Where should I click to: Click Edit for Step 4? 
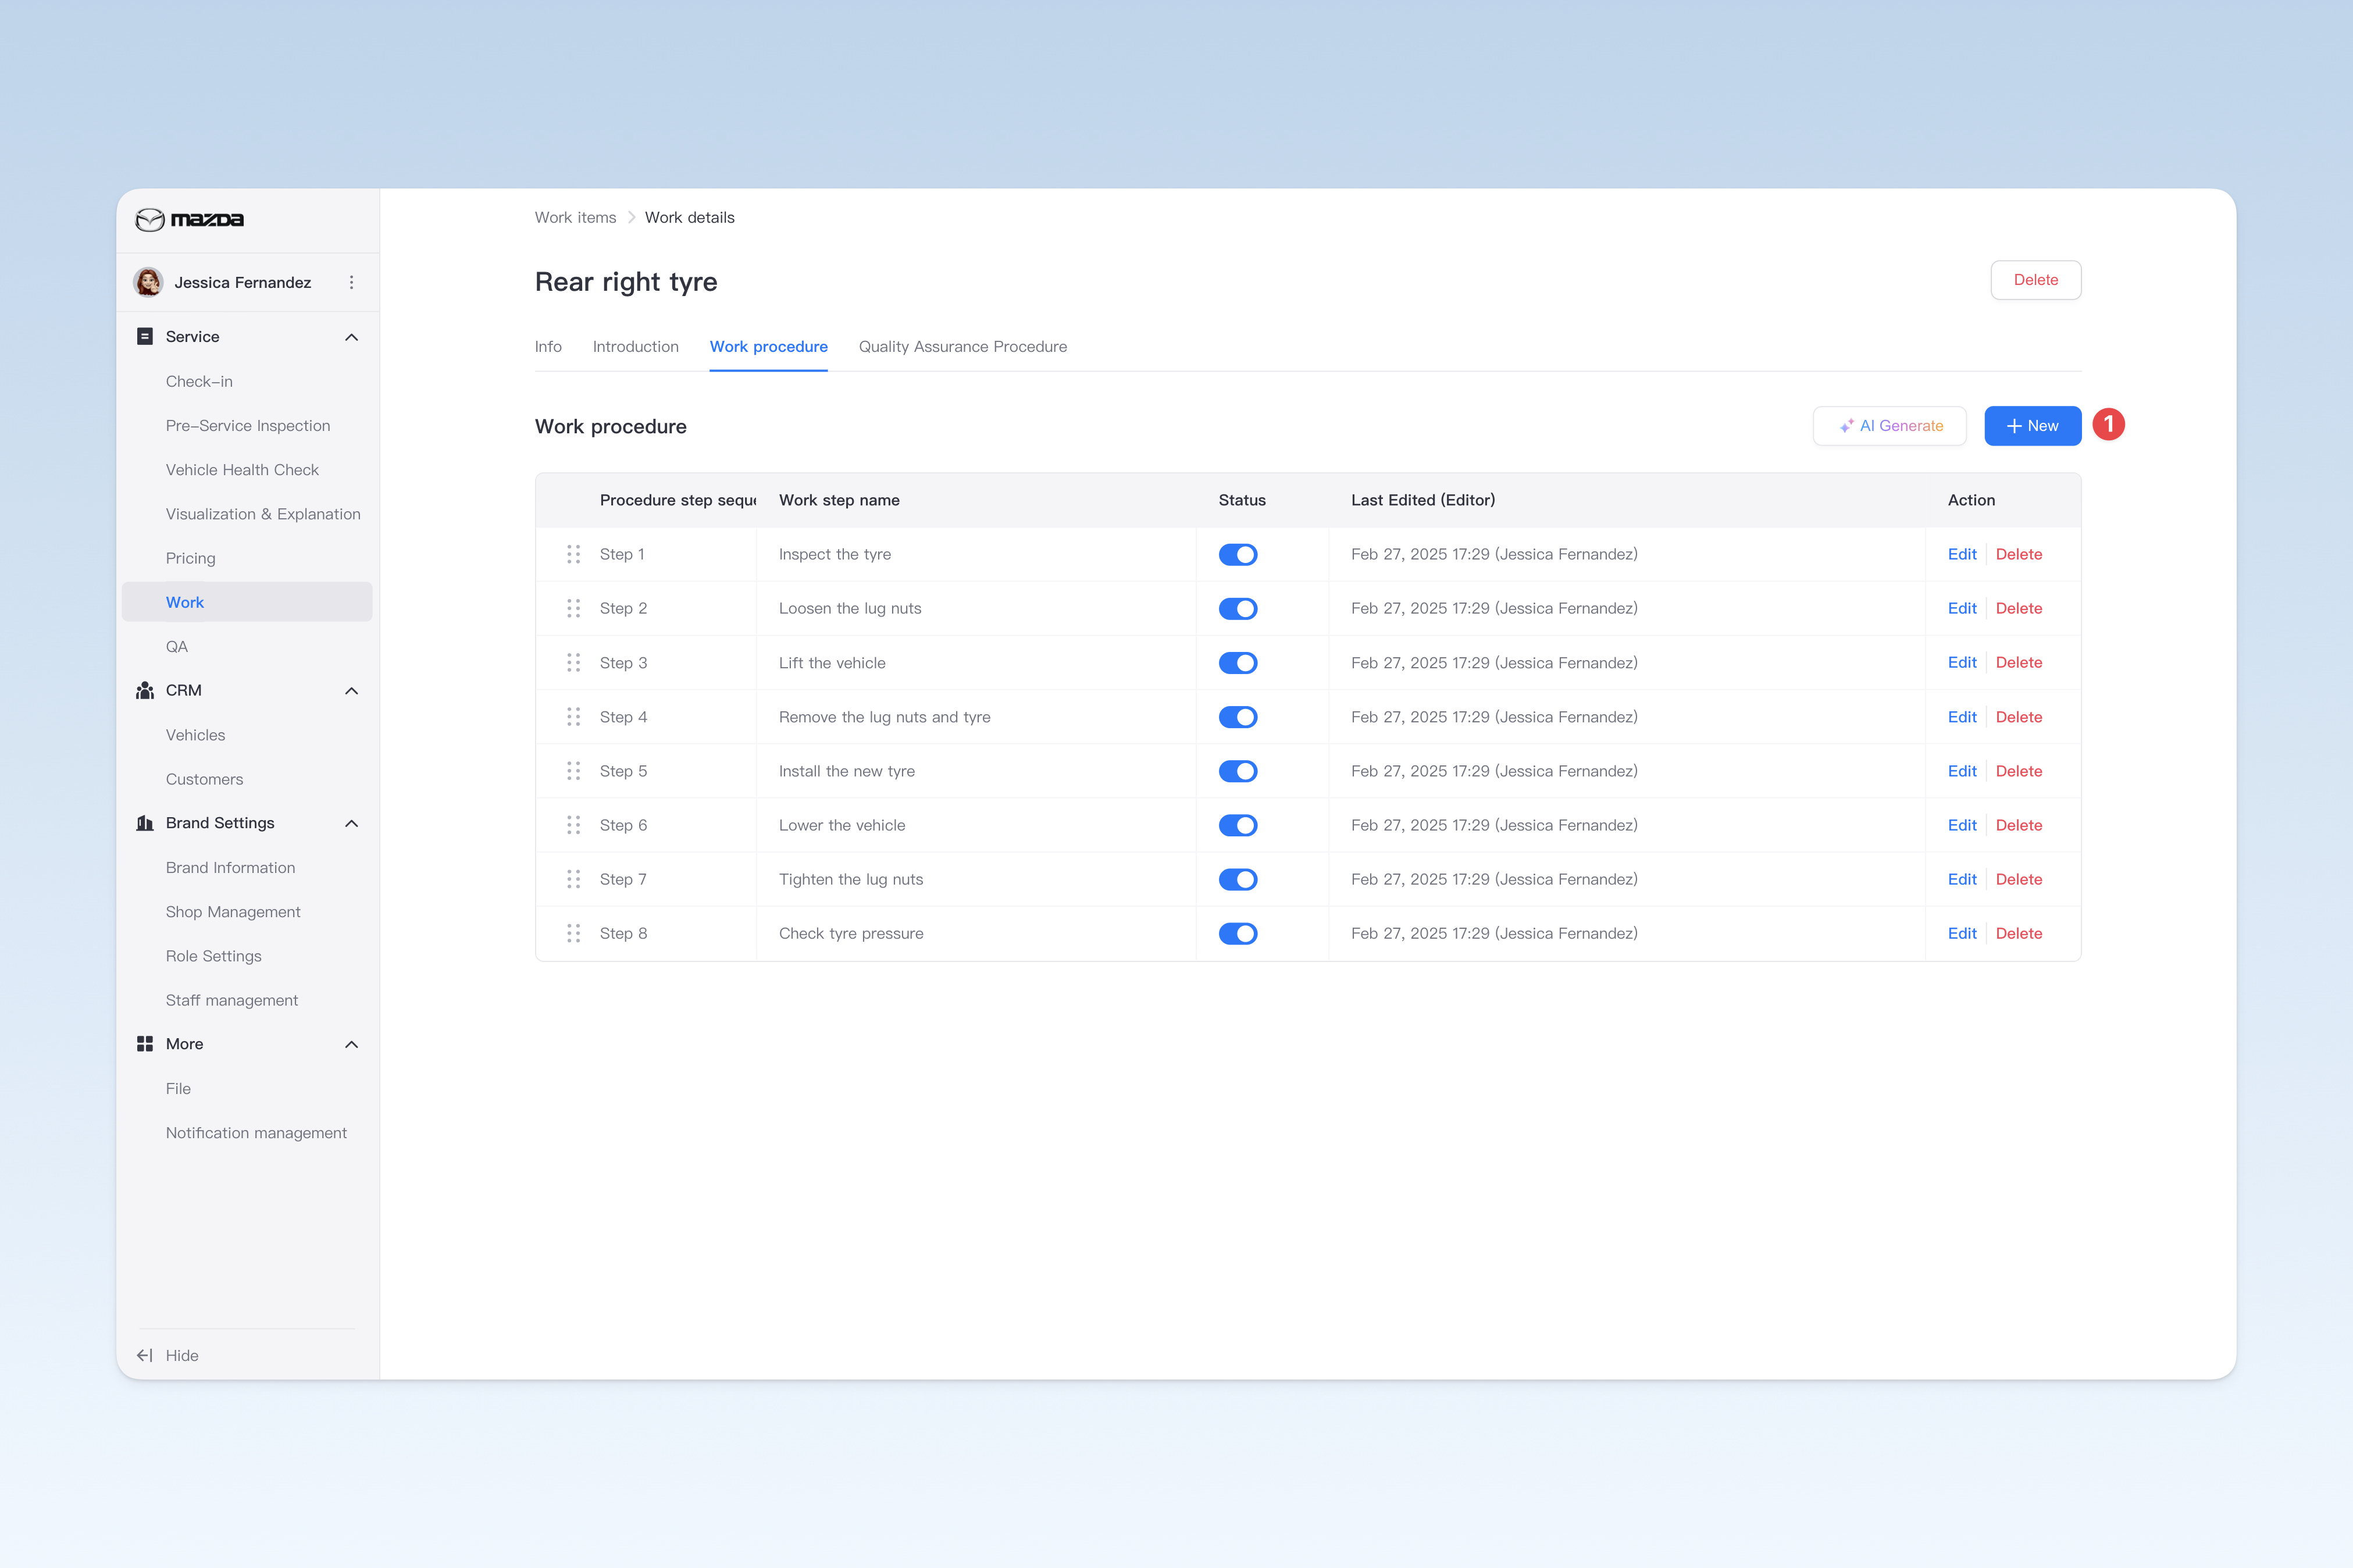tap(1961, 717)
